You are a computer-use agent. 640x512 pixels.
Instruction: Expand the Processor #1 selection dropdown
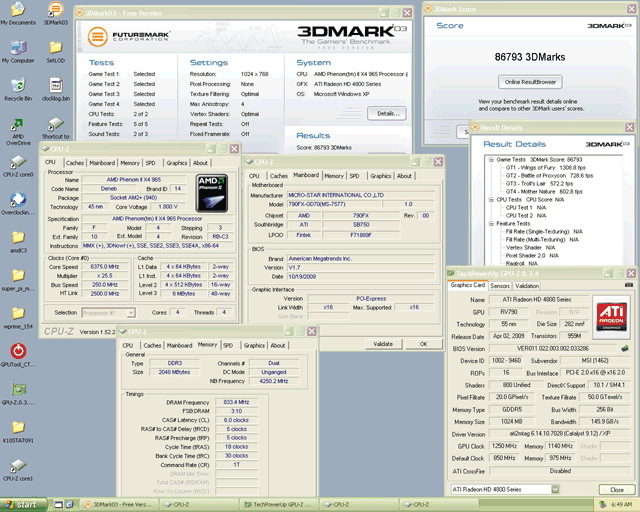tap(133, 312)
